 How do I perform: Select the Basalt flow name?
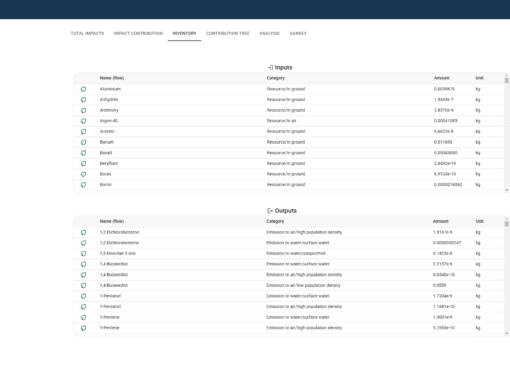point(106,153)
